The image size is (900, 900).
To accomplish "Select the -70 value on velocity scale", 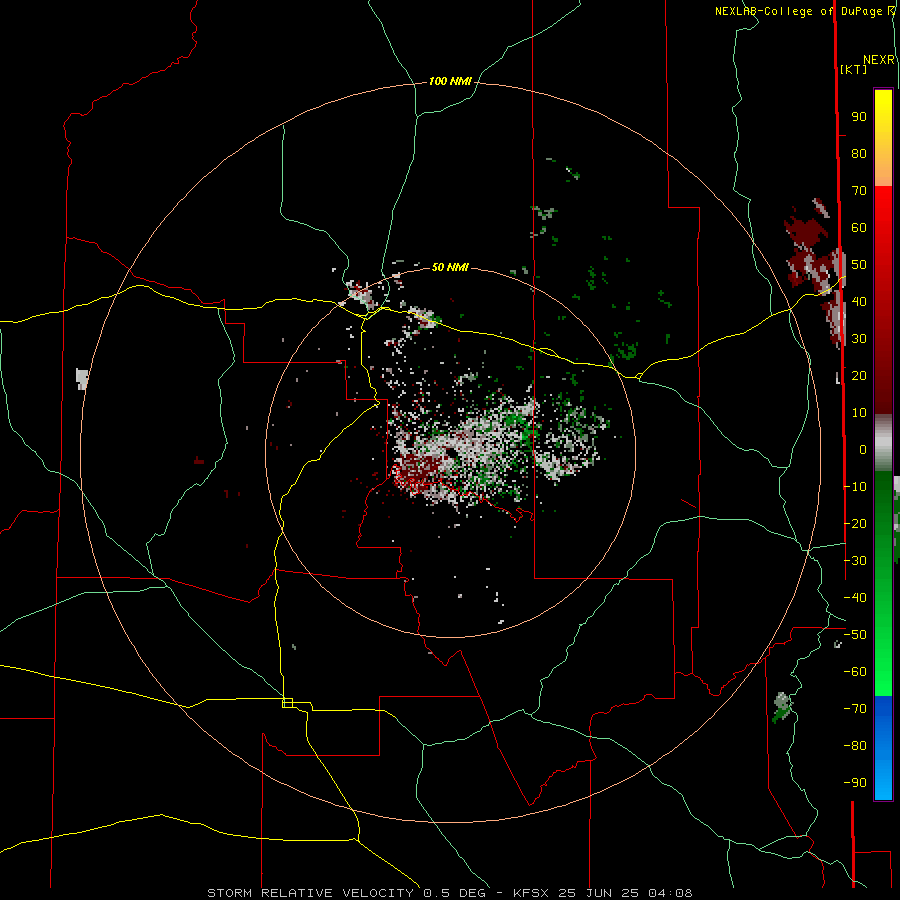I will click(855, 709).
